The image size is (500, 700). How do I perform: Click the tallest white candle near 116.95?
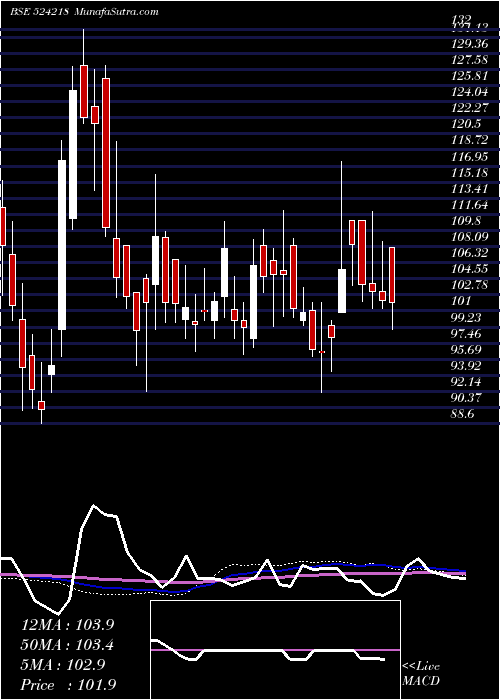tap(62, 245)
